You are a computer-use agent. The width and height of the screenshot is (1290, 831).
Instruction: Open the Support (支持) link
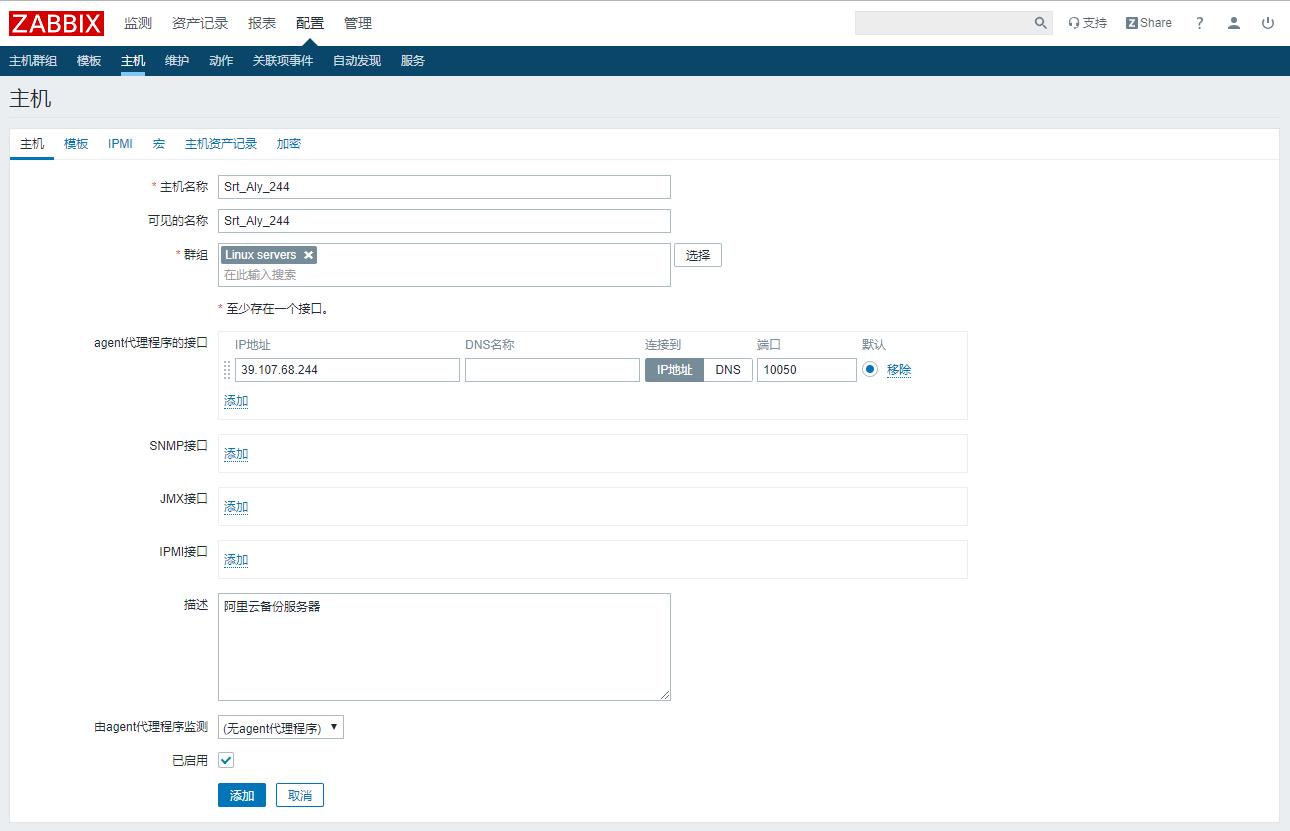click(x=1087, y=23)
